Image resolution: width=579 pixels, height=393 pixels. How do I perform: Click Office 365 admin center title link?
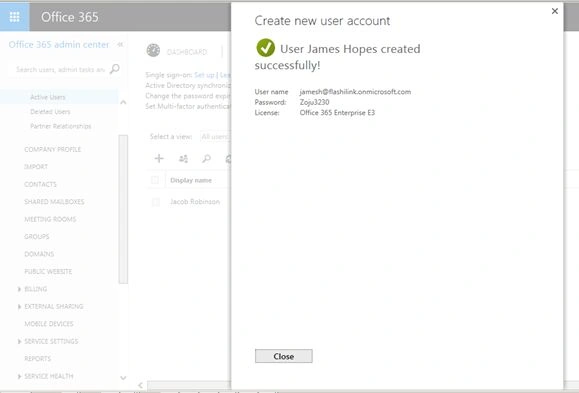[x=59, y=45]
